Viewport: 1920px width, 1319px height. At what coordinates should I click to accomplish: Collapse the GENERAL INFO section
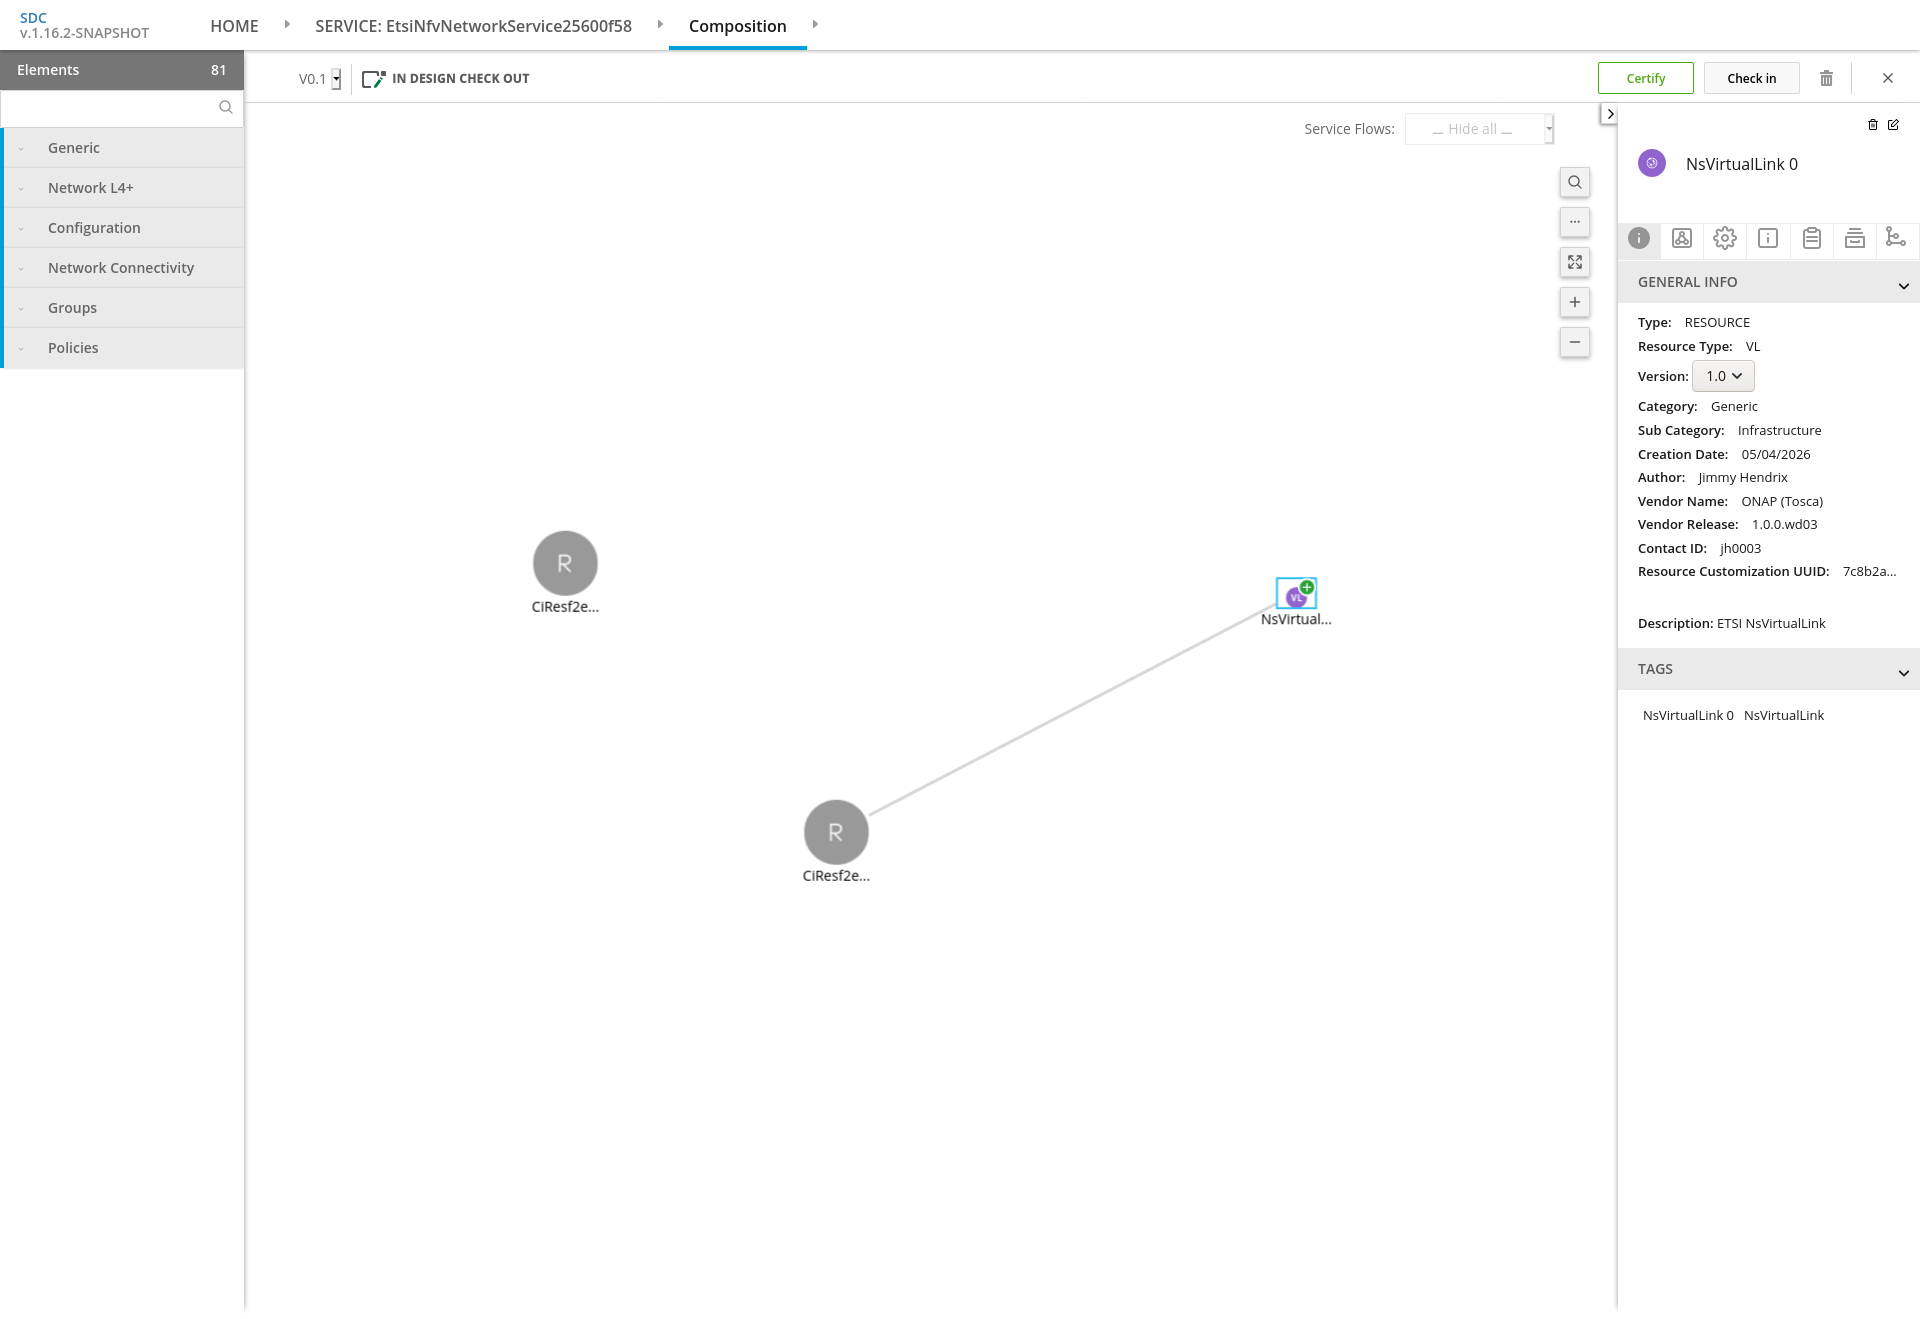click(x=1903, y=286)
